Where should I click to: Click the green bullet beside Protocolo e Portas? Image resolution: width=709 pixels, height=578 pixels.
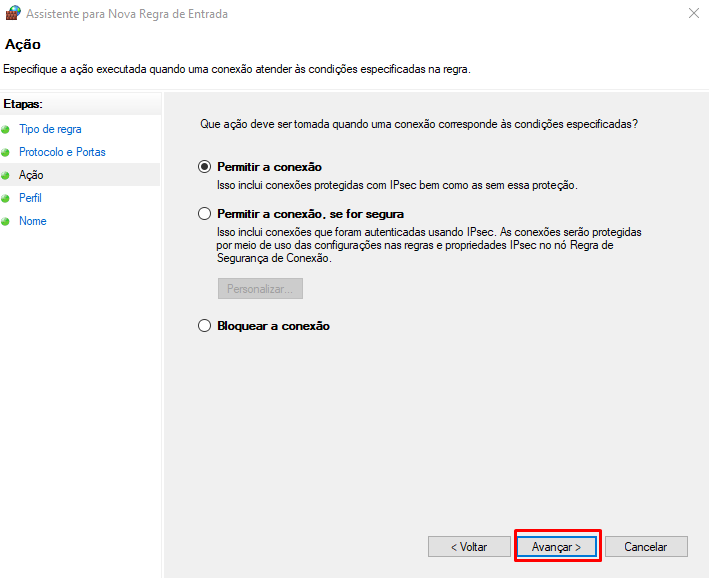pyautogui.click(x=6, y=153)
